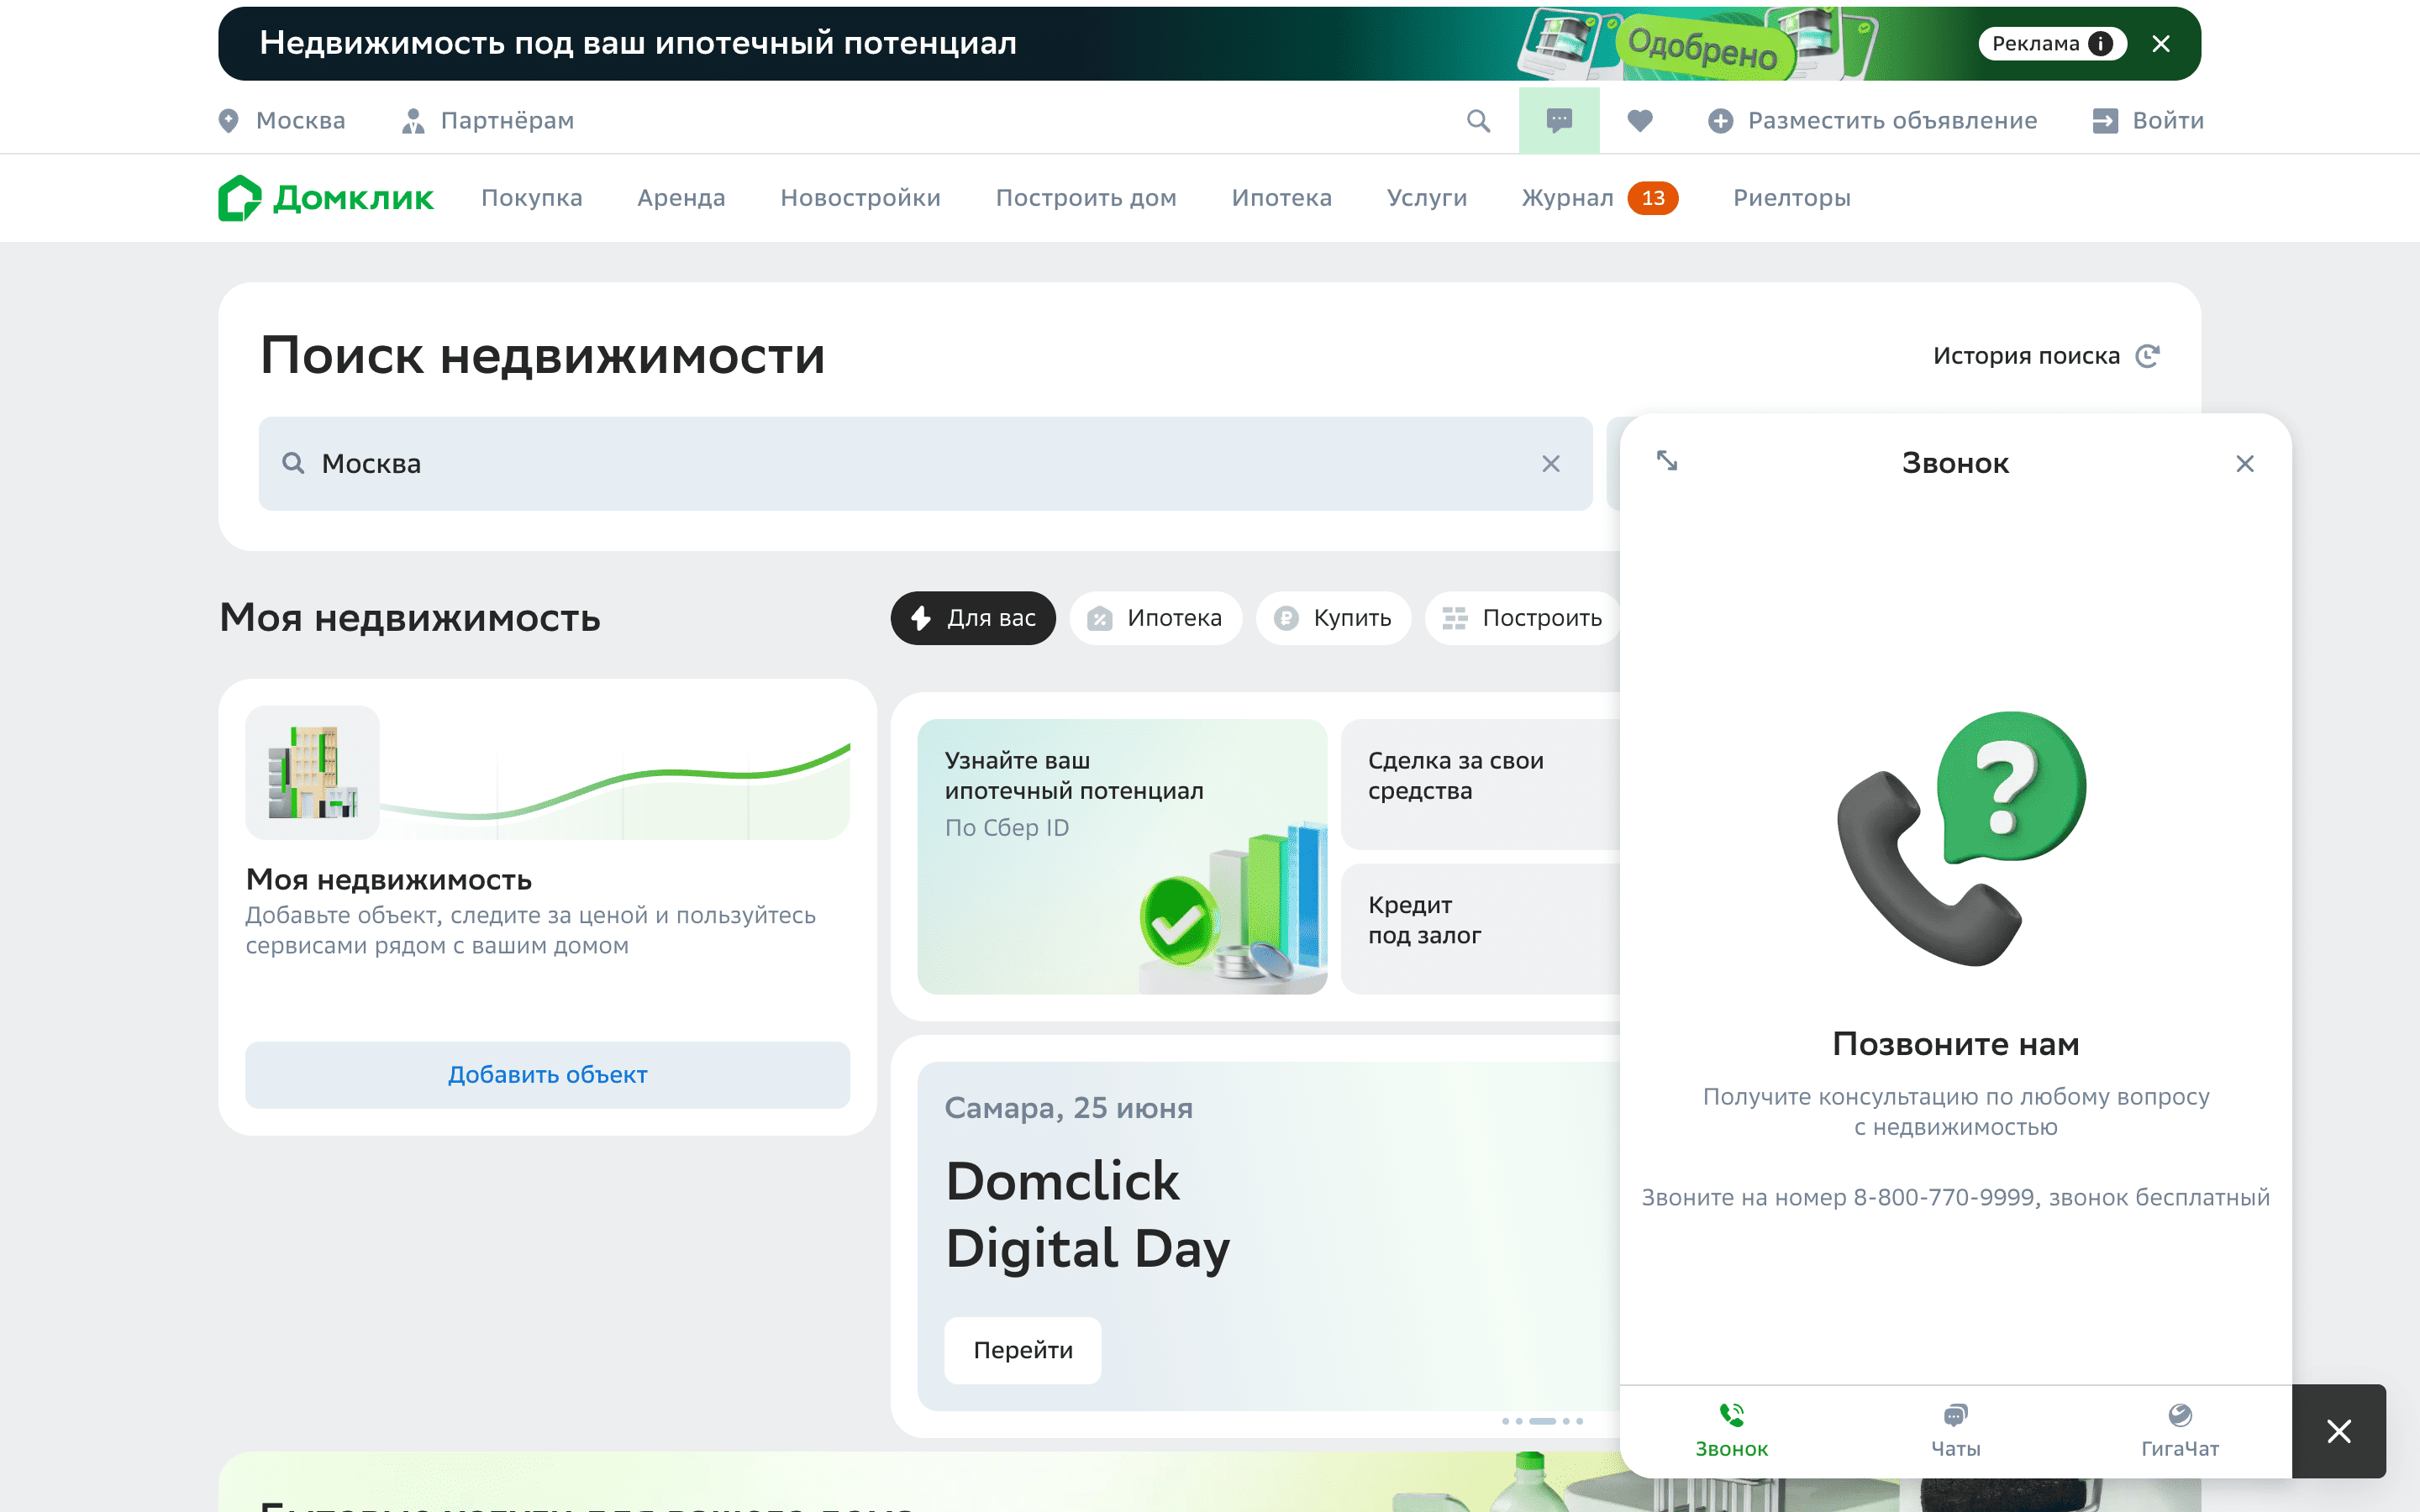Viewport: 2420px width, 1512px height.
Task: Switch to the Звонок tab
Action: [x=1732, y=1431]
